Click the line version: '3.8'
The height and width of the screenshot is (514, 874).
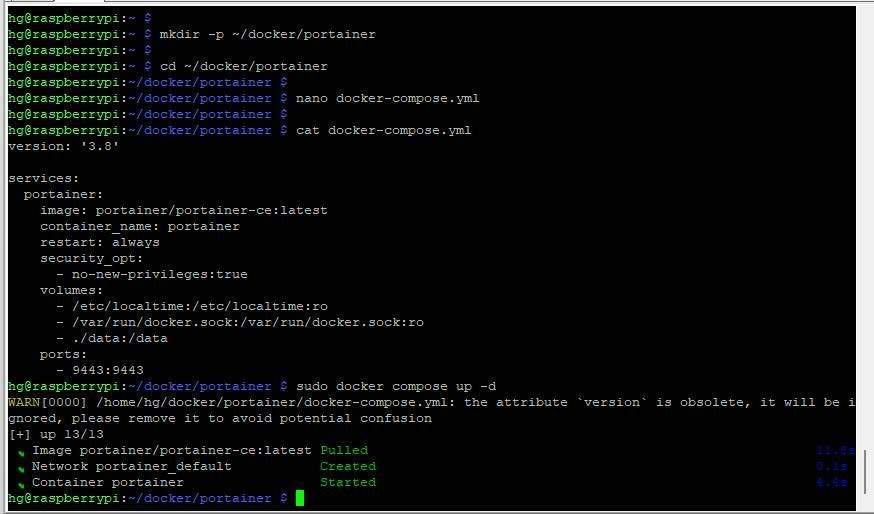coord(64,147)
